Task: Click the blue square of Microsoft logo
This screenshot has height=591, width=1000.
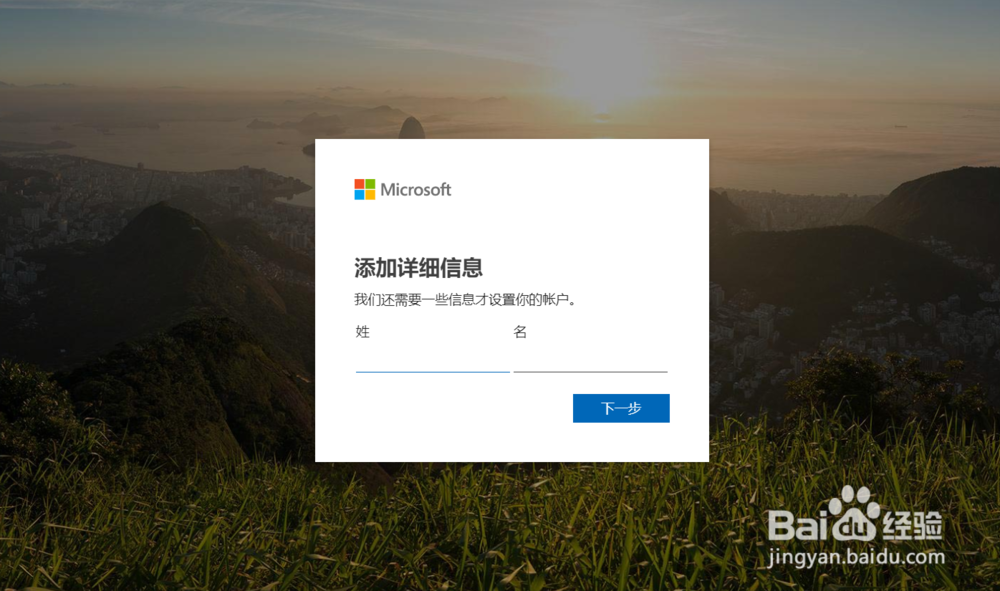Action: (360, 194)
